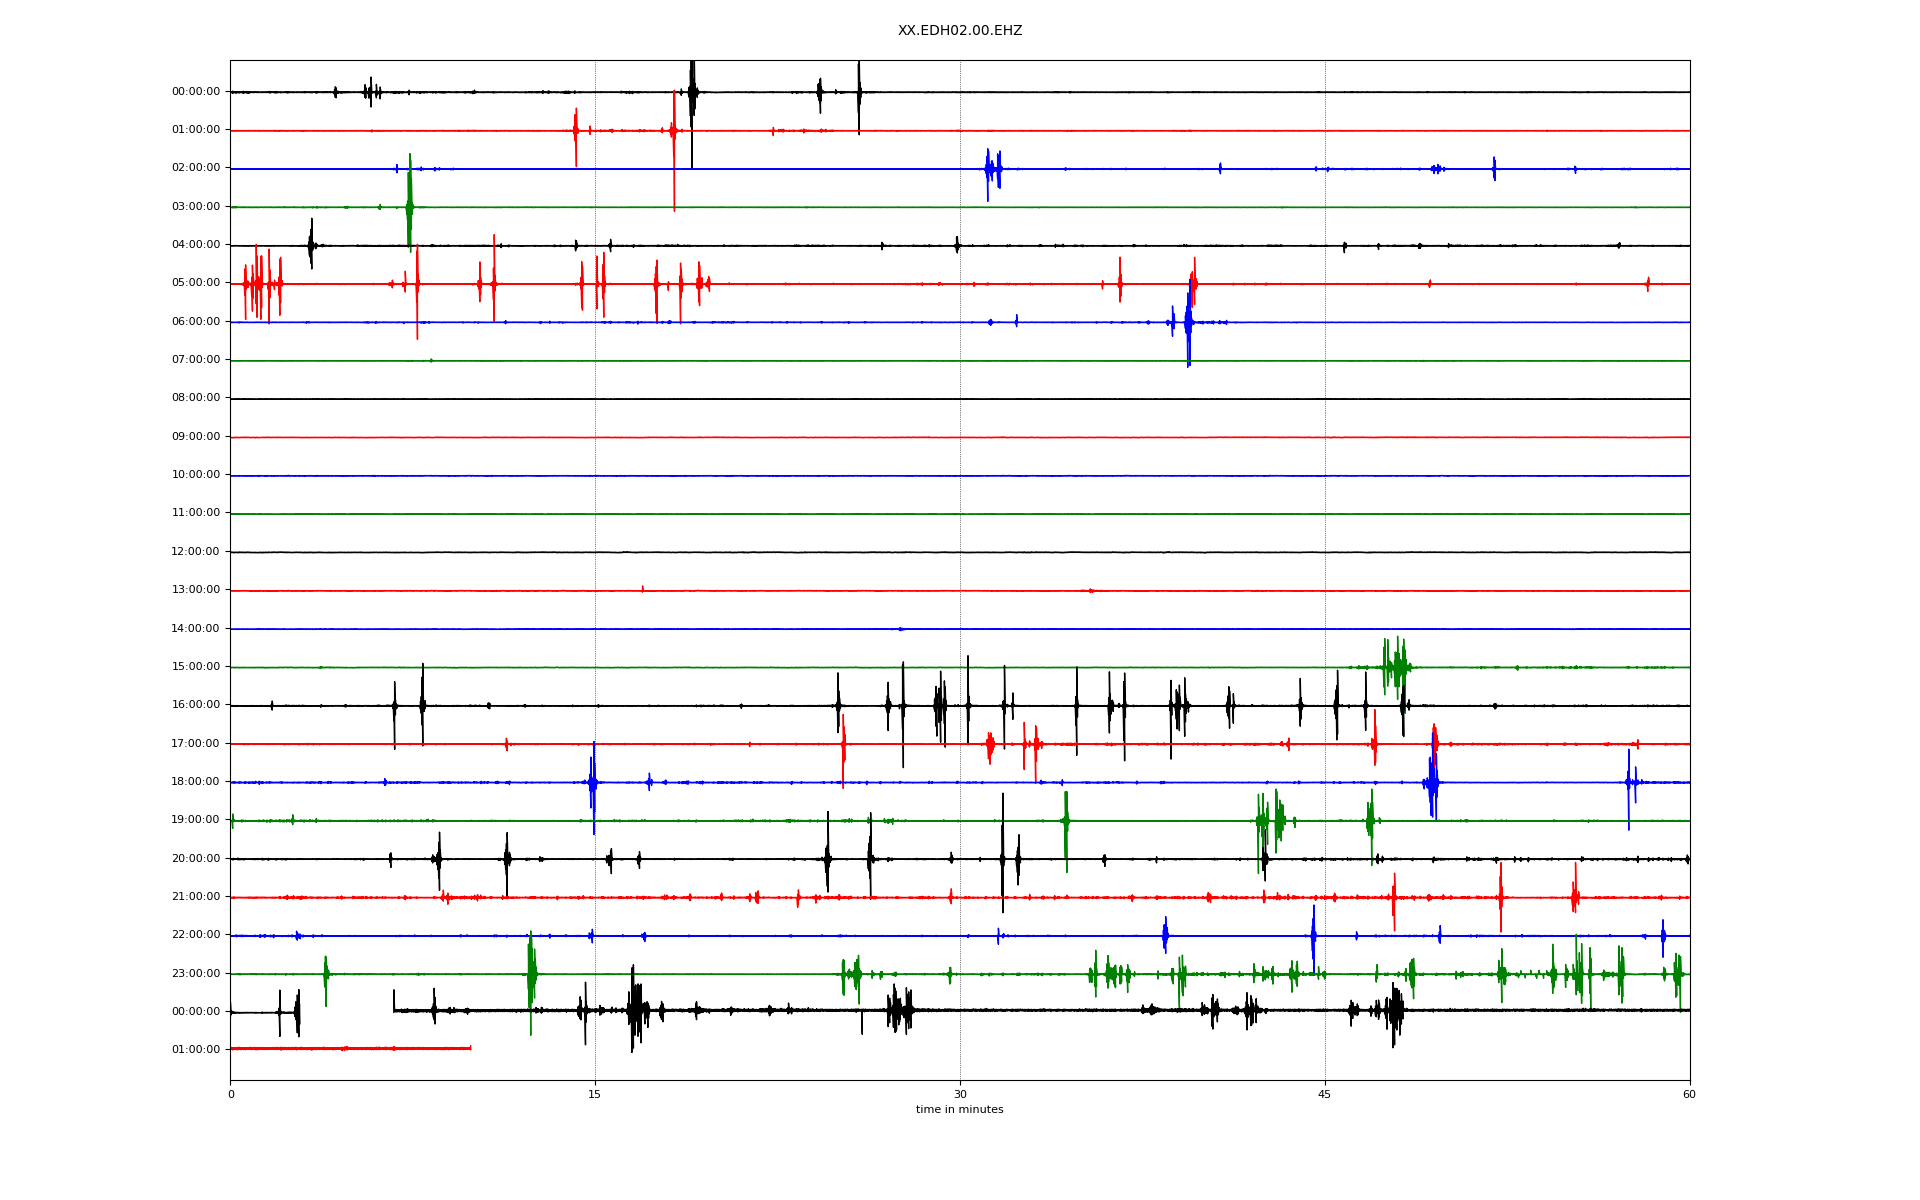Click the 'time in minutes' axis label
Image resolution: width=1920 pixels, height=1200 pixels.
click(959, 1109)
